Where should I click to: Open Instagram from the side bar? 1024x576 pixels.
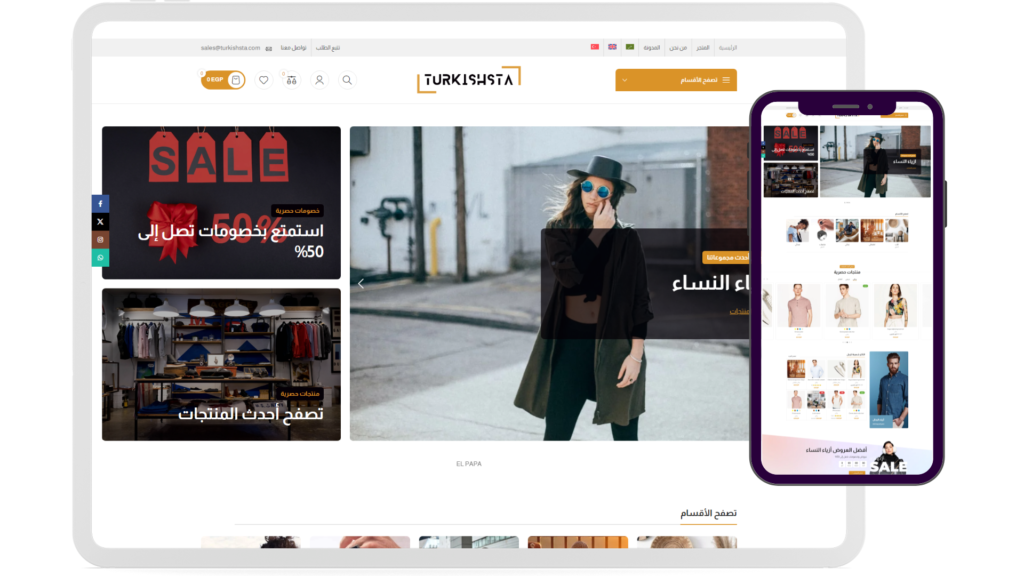100,240
